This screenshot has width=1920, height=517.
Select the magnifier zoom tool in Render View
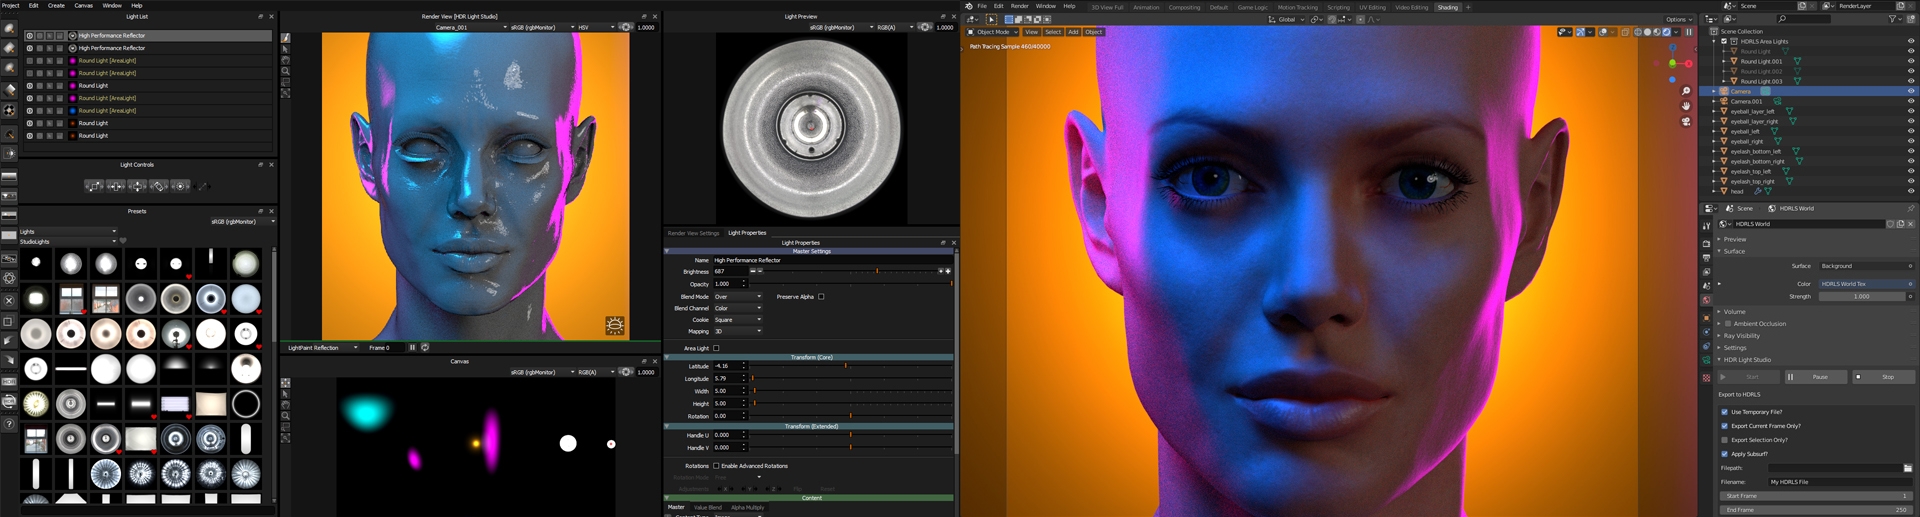click(x=286, y=71)
